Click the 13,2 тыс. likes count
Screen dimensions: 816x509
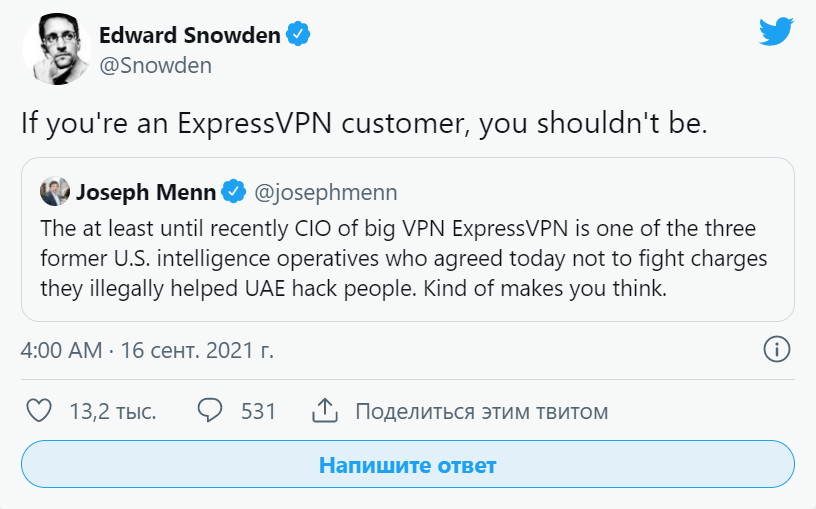coord(112,411)
